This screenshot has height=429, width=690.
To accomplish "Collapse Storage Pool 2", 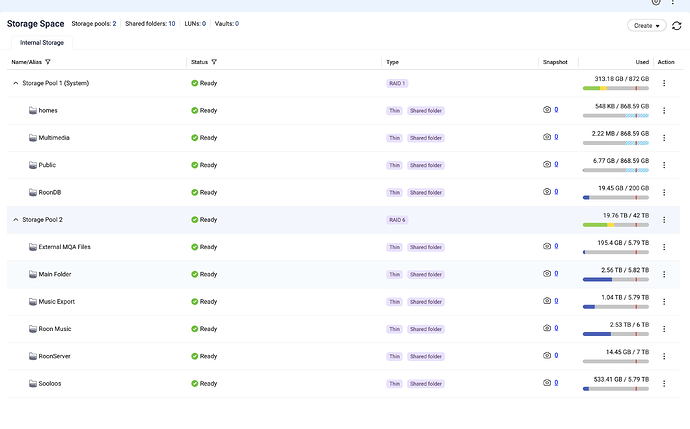I will click(x=15, y=220).
